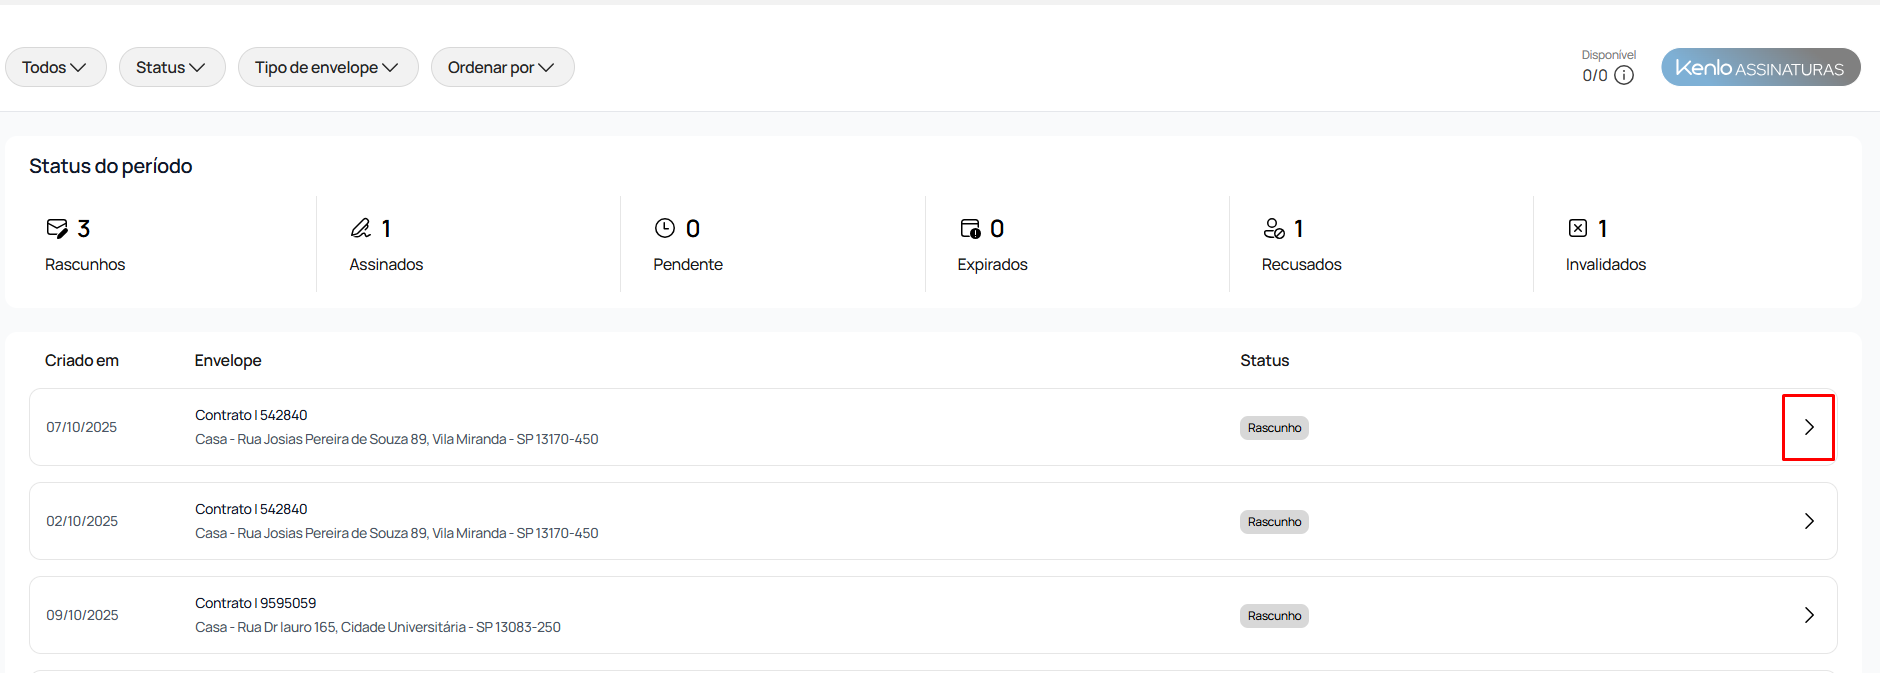Click the Pendente clock icon
1880x673 pixels.
click(x=665, y=228)
